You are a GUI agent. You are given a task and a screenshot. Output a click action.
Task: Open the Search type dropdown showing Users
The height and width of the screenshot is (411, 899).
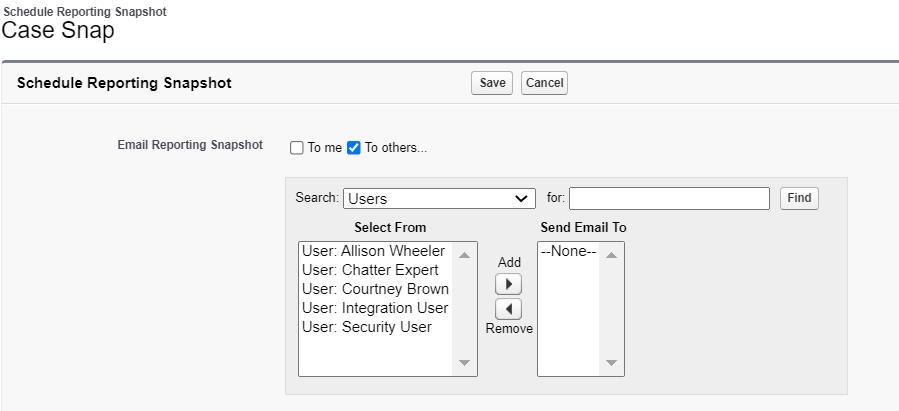pyautogui.click(x=439, y=199)
